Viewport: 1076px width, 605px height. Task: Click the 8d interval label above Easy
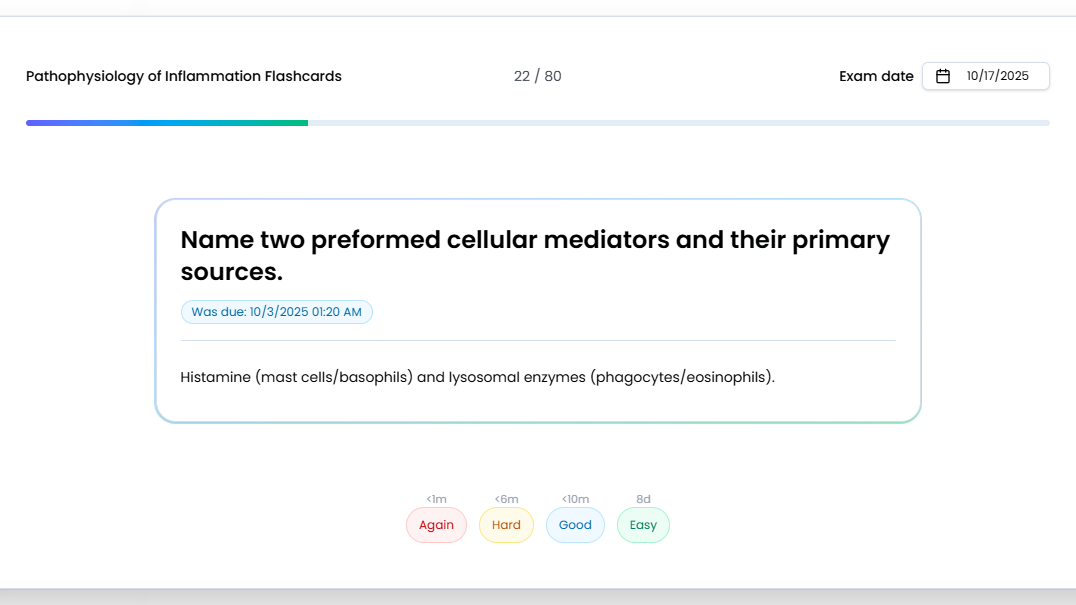[643, 499]
